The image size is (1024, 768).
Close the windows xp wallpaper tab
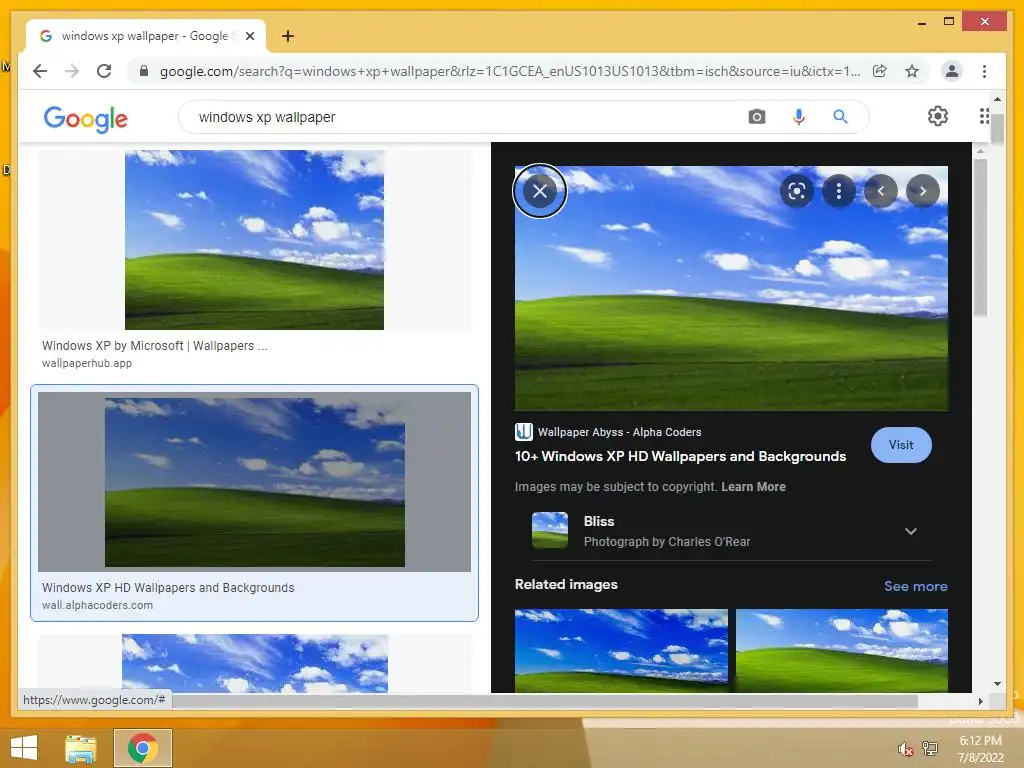[x=249, y=36]
